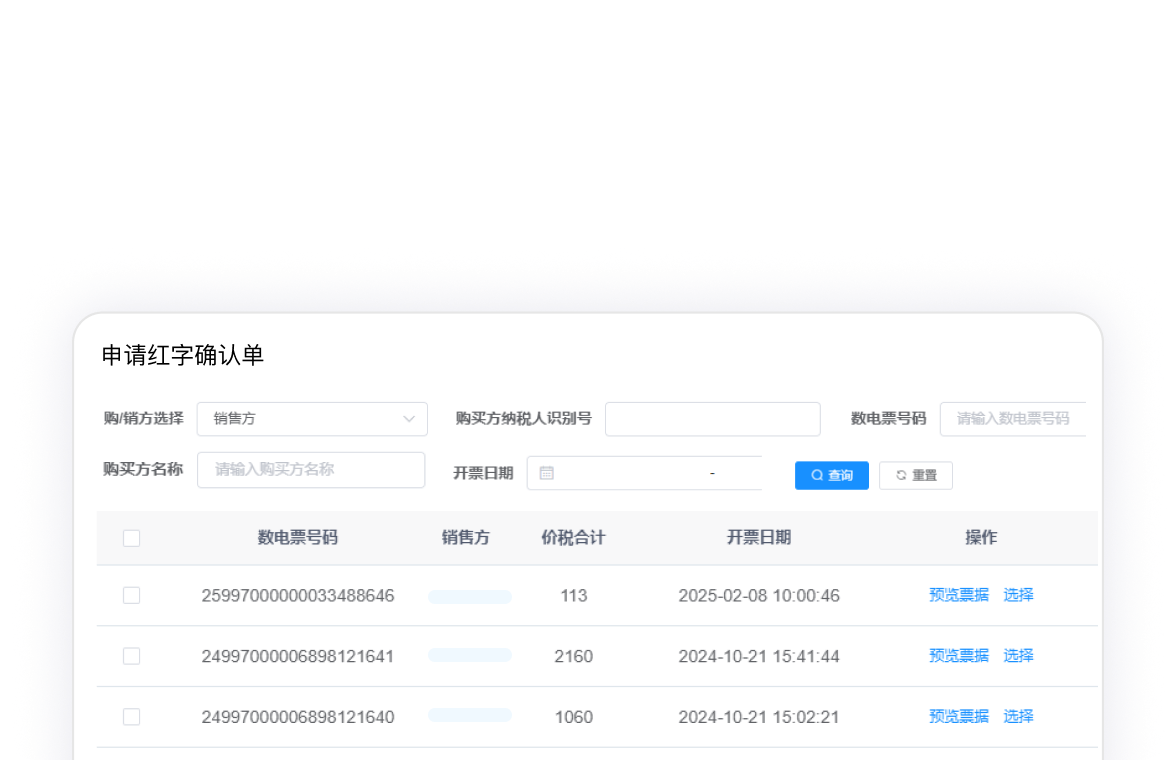
Task: Click invoice number 25997000000033488646
Action: click(x=298, y=596)
